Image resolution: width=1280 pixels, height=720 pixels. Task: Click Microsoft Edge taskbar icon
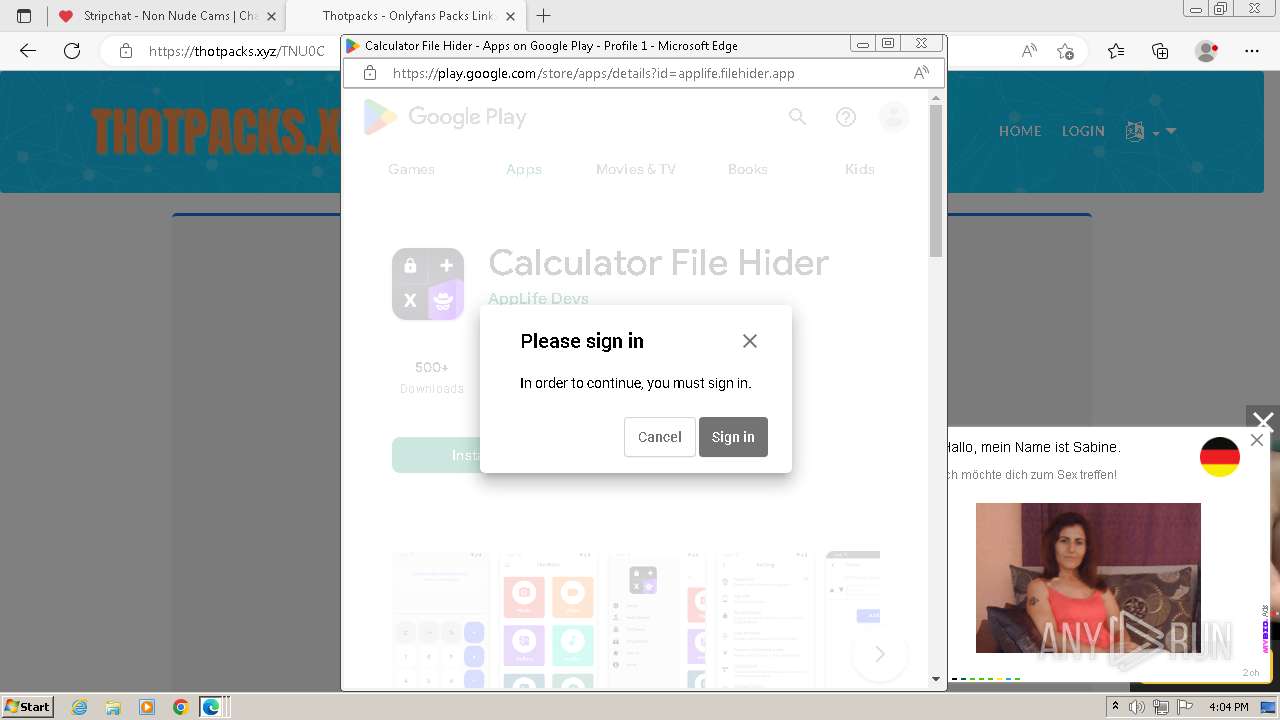tap(211, 707)
